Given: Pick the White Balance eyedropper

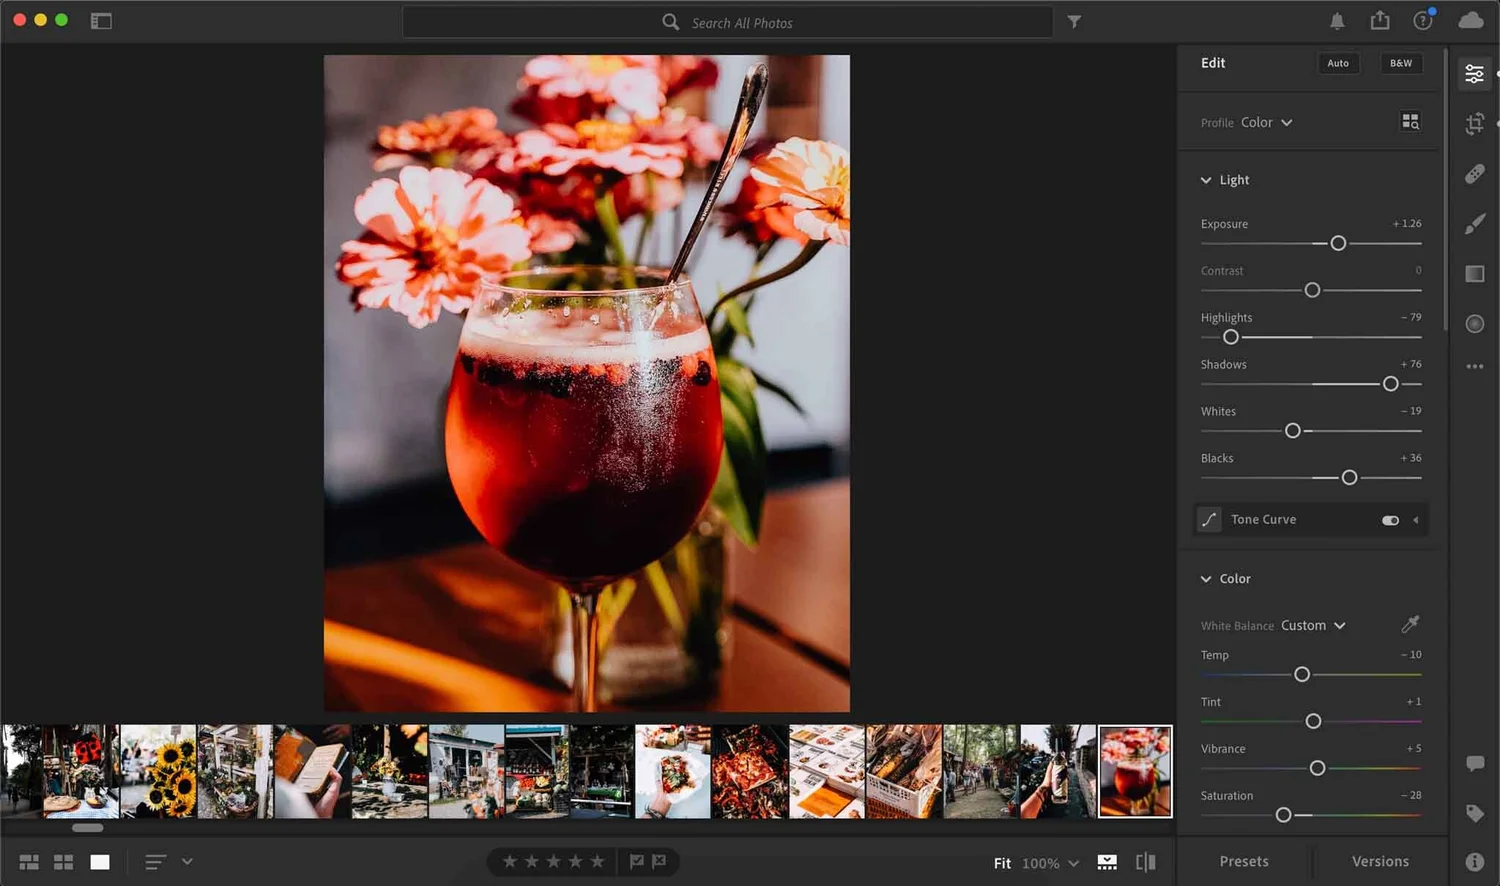Looking at the screenshot, I should point(1410,624).
